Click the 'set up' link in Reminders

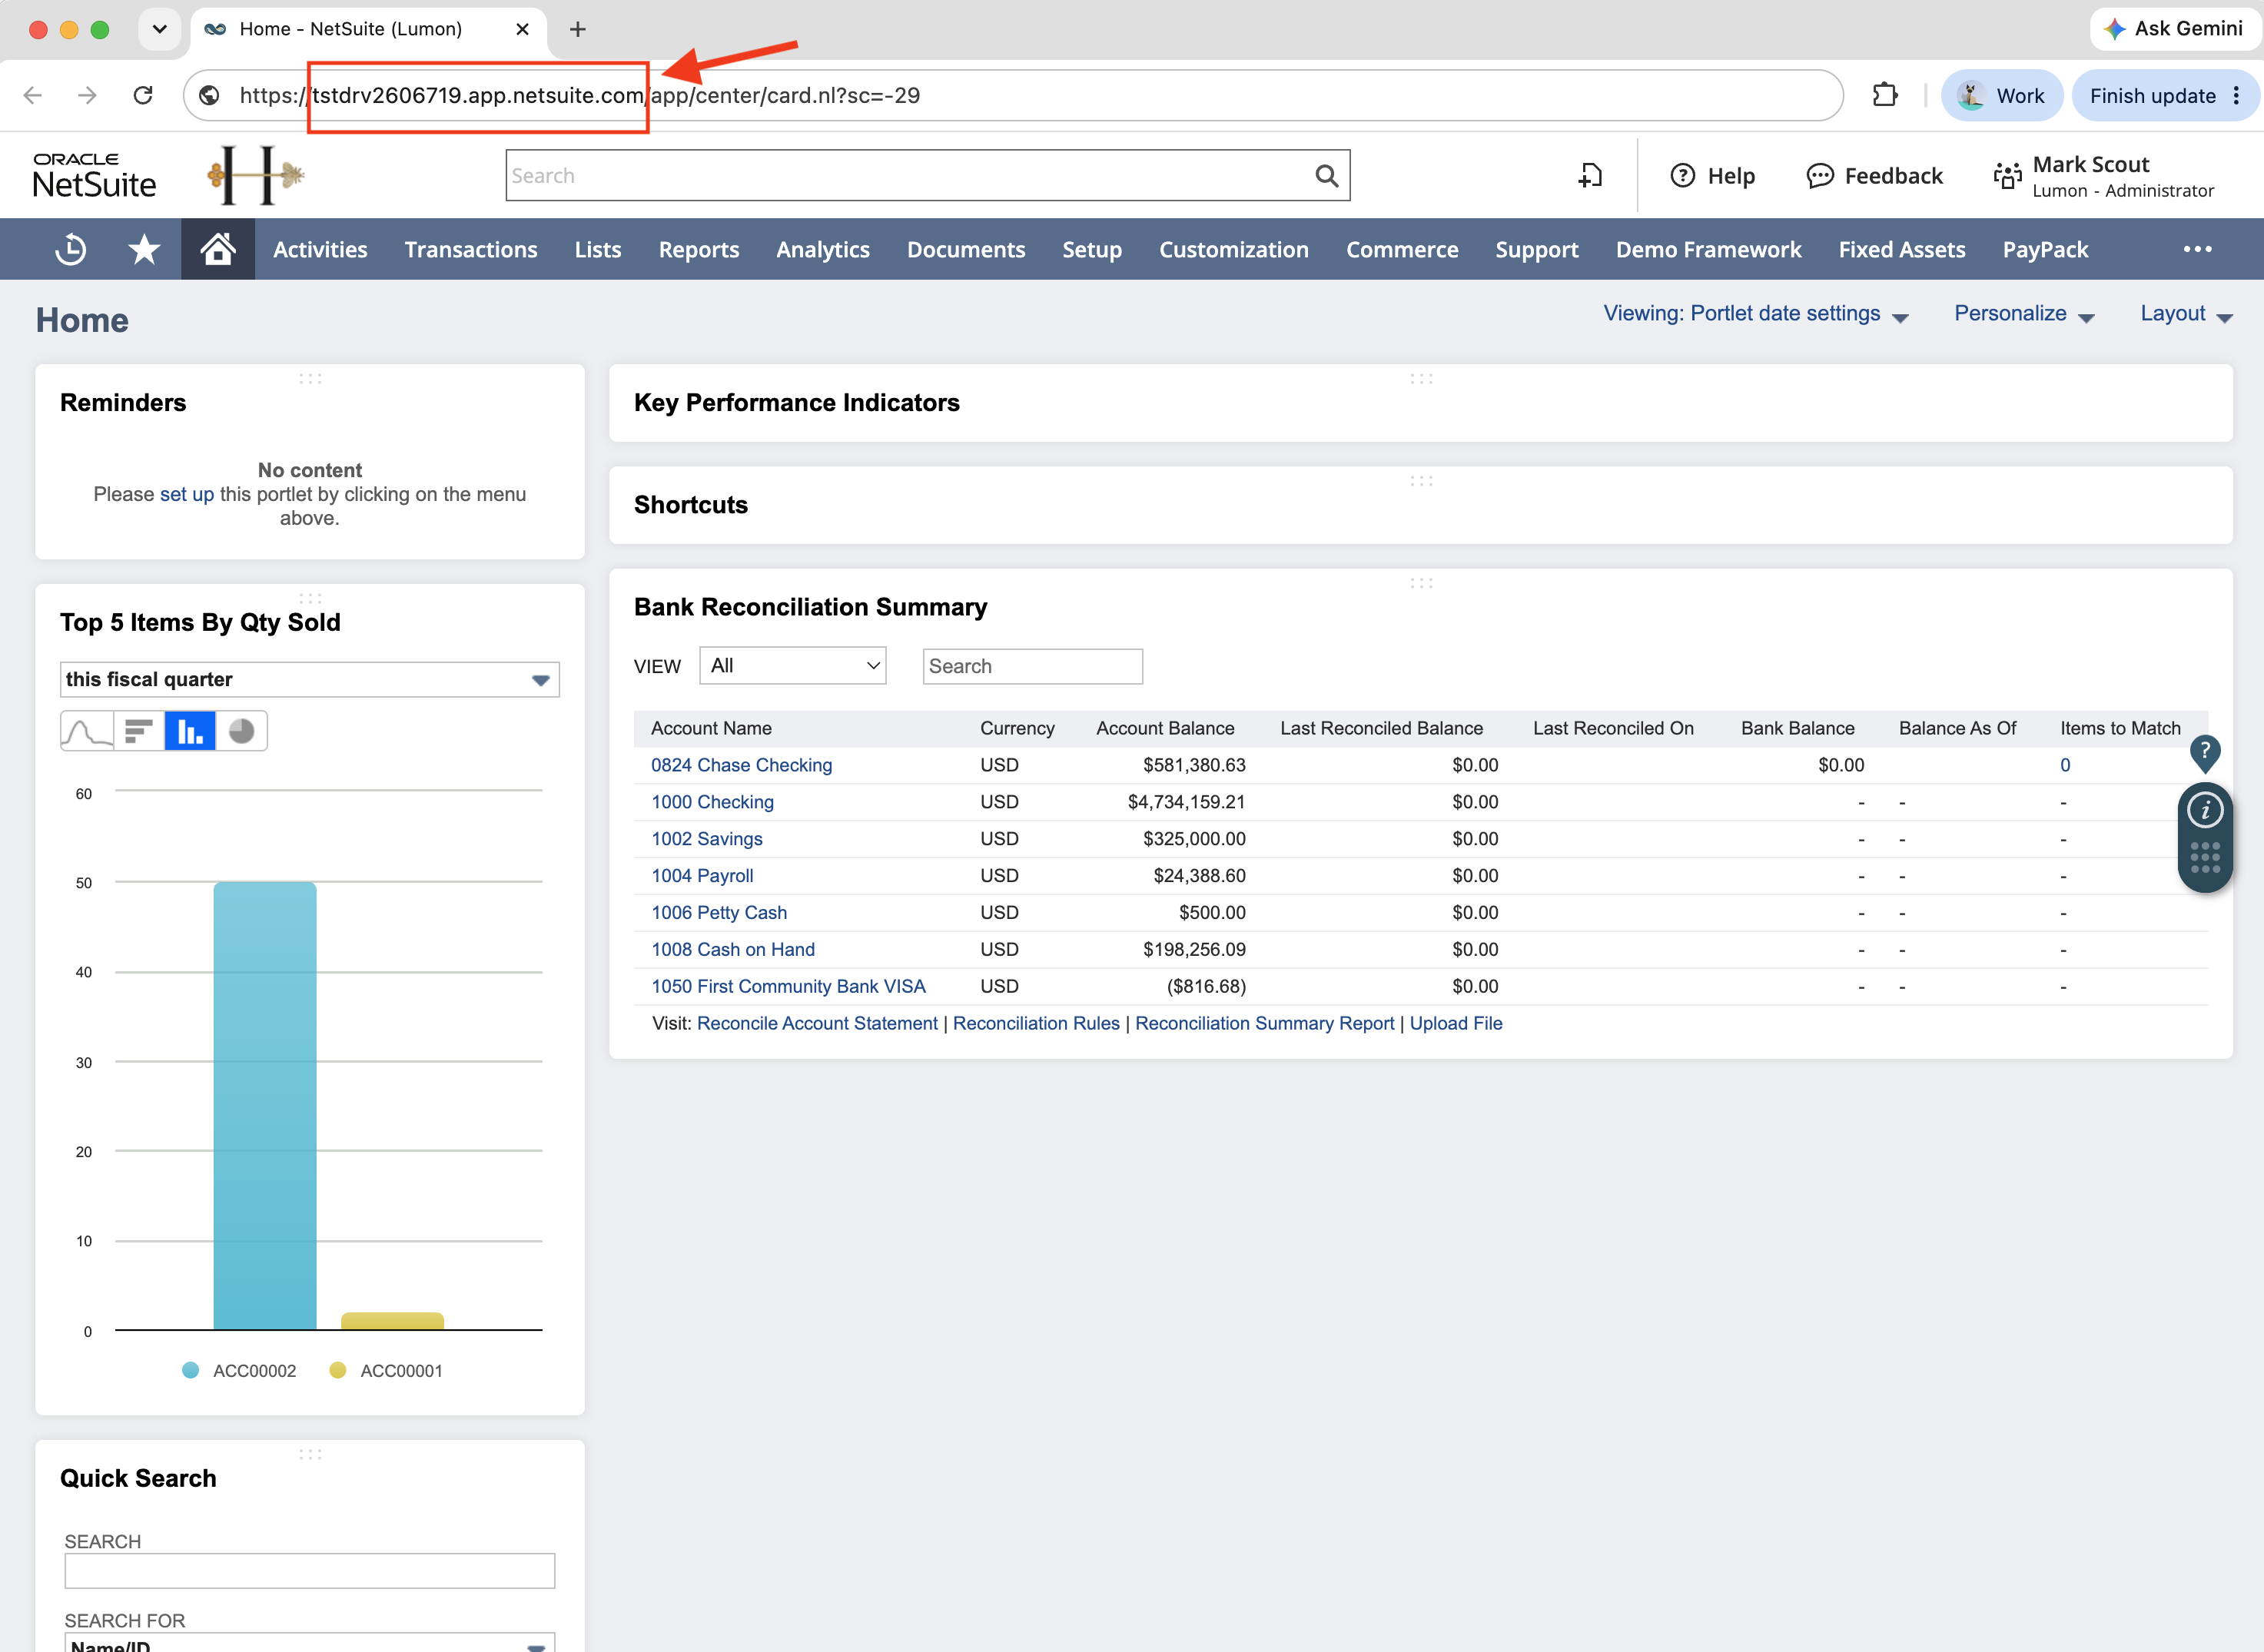pyautogui.click(x=187, y=494)
